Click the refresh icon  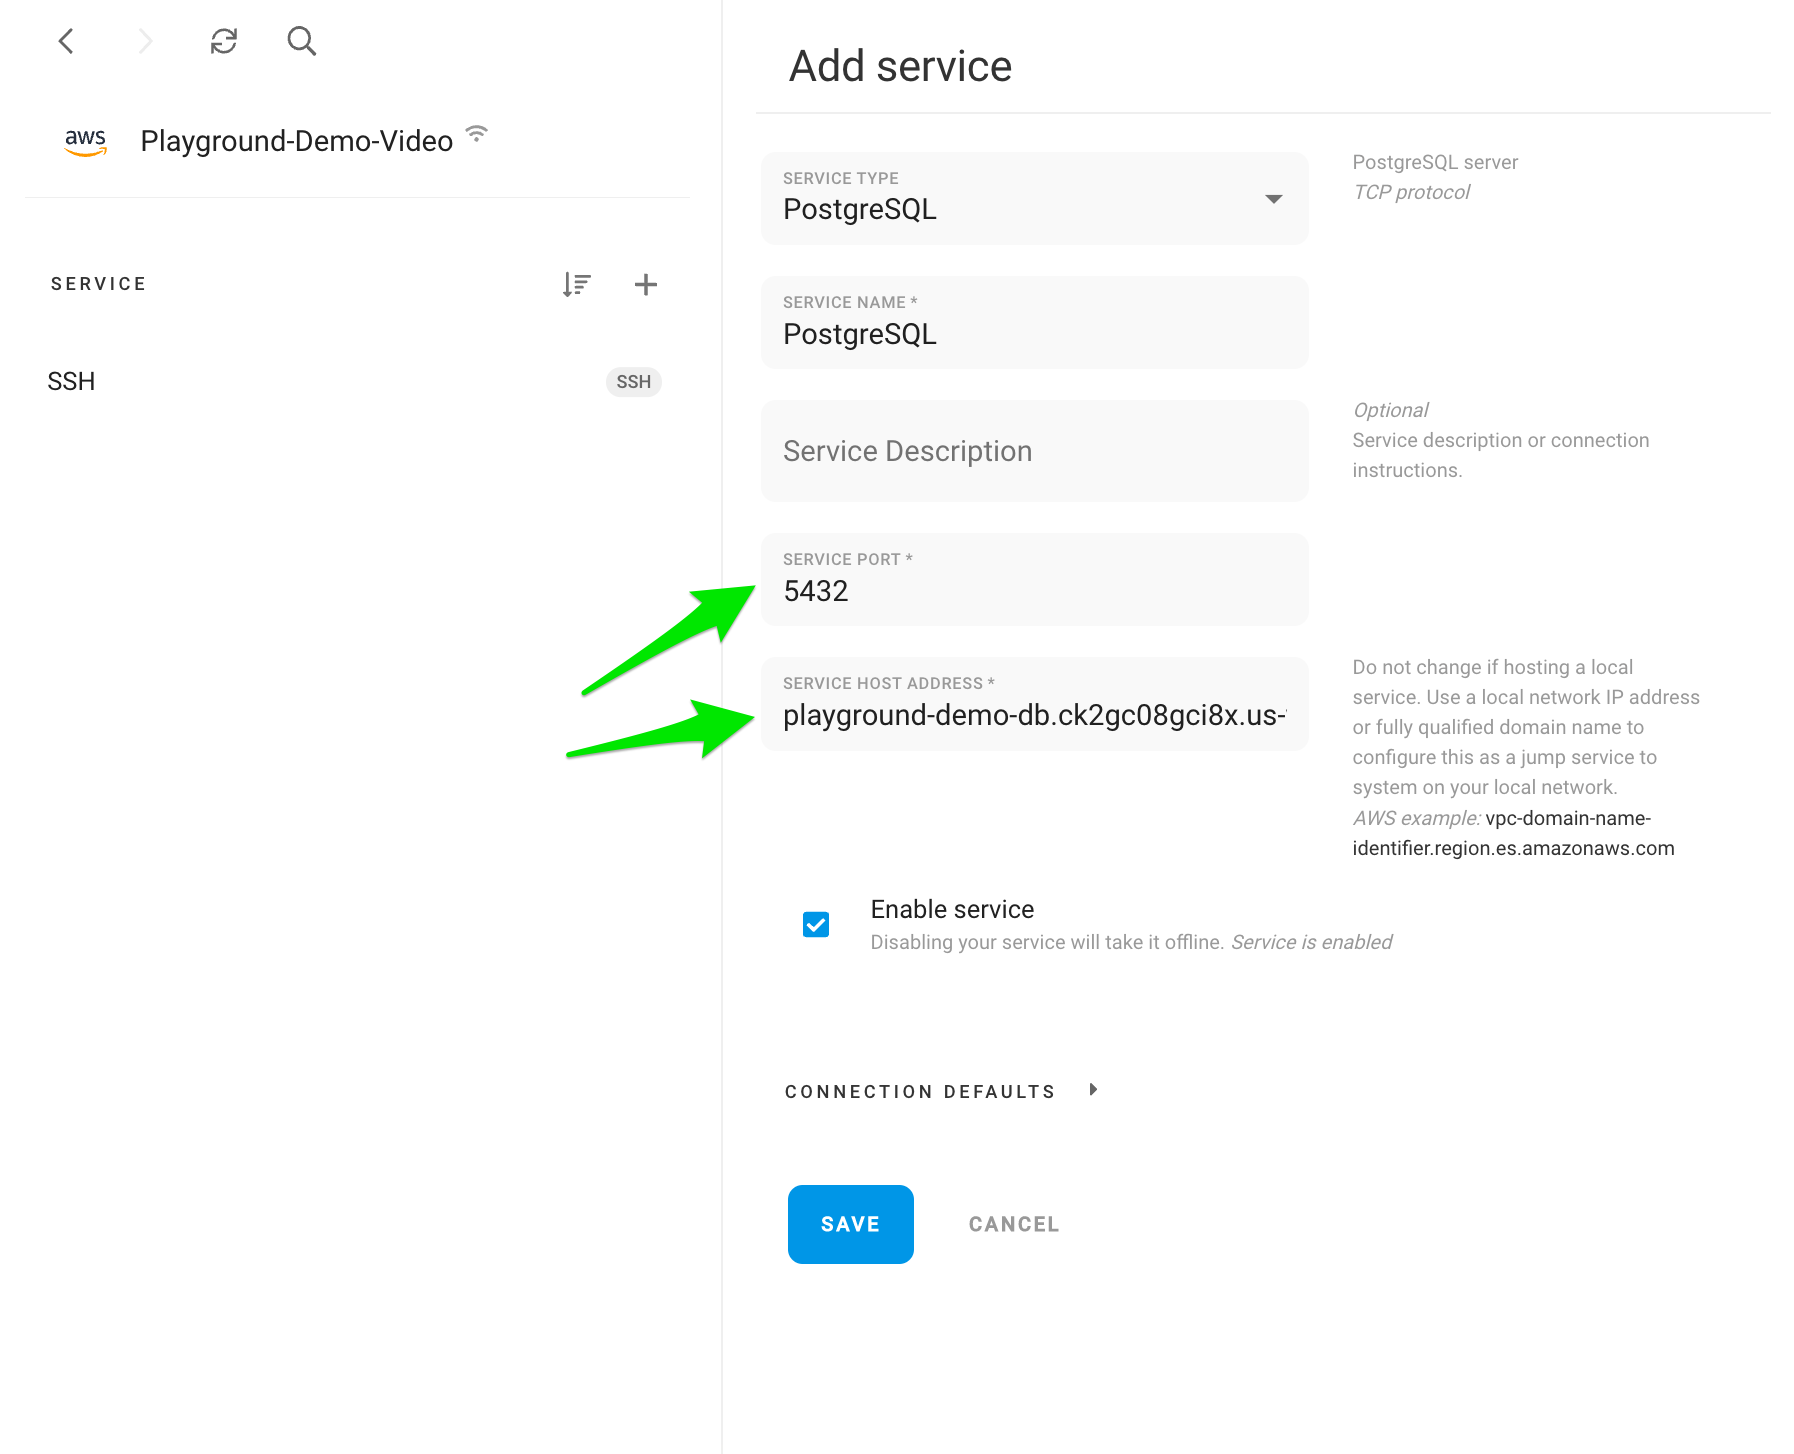pos(224,41)
